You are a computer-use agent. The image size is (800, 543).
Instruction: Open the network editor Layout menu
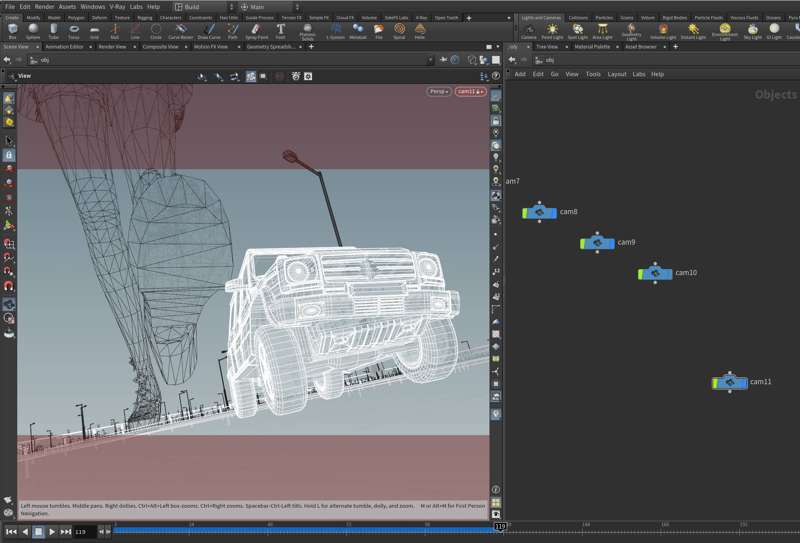click(616, 74)
